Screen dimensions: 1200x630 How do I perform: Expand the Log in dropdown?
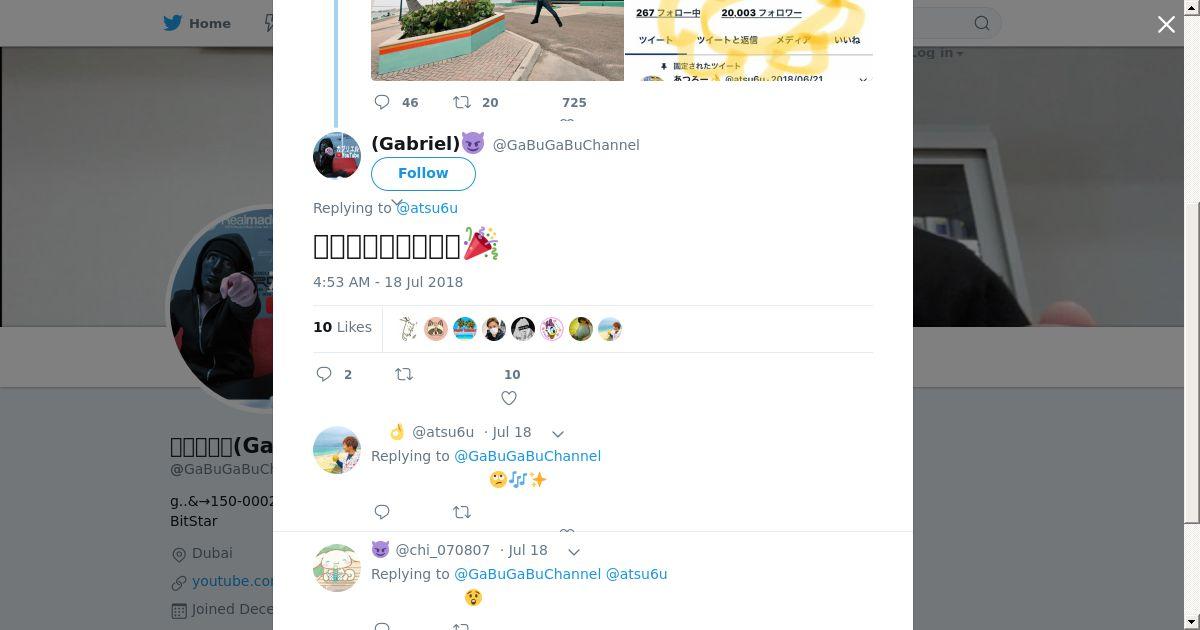coord(936,53)
